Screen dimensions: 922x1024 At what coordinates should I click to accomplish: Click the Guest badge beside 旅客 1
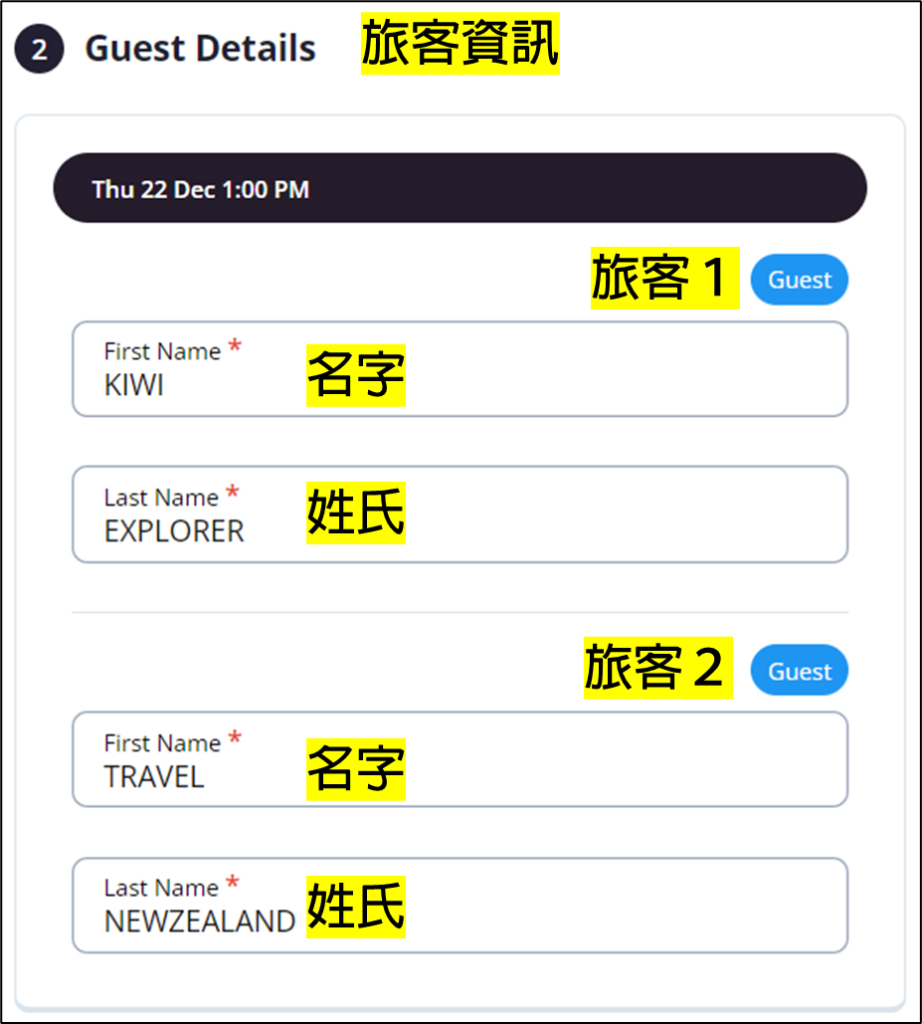click(799, 280)
